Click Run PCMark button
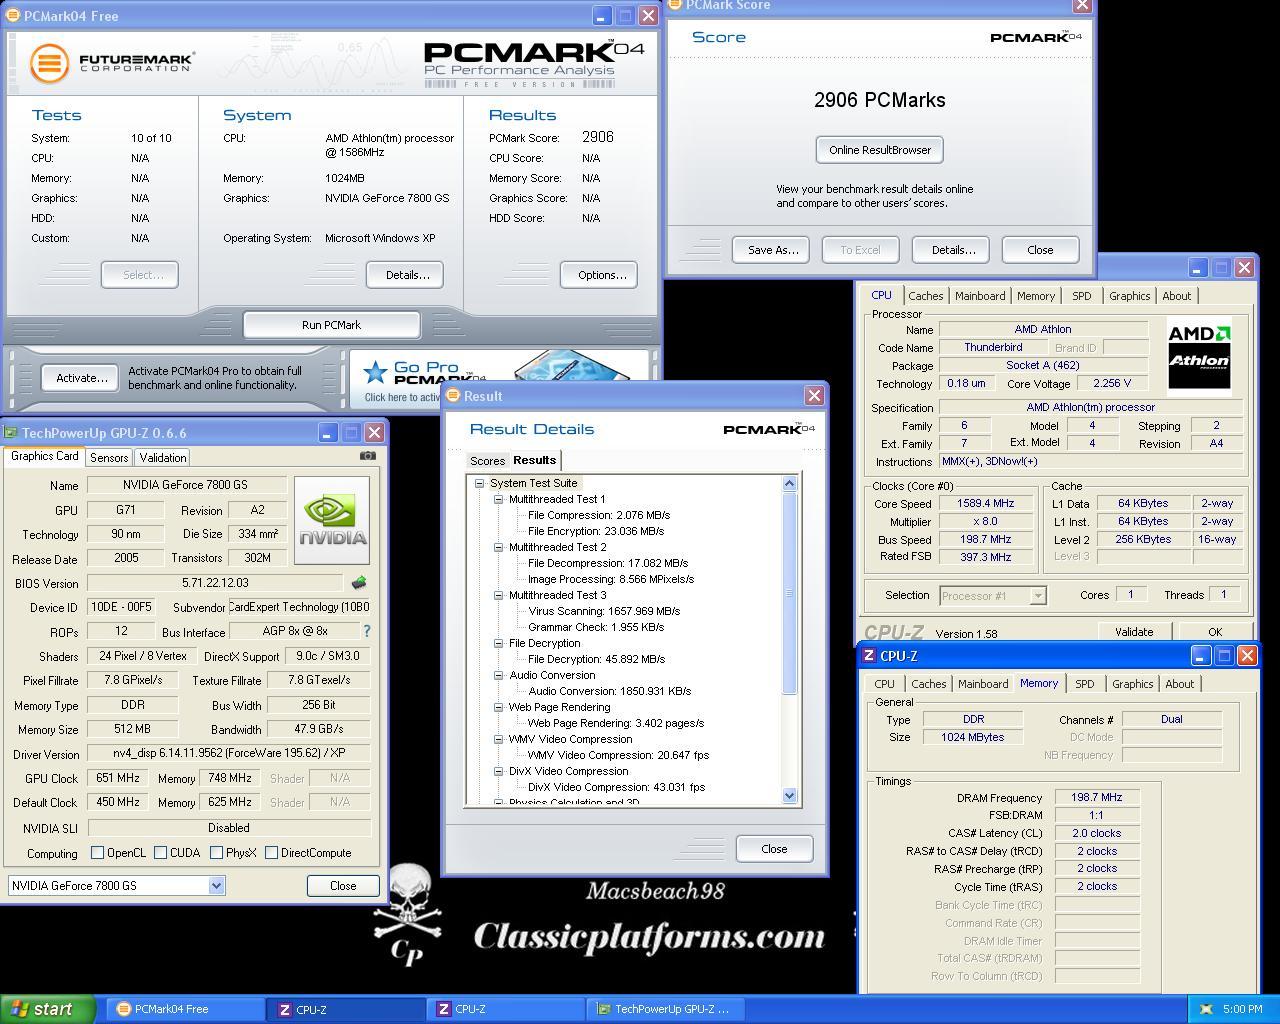The width and height of the screenshot is (1280, 1024). click(332, 325)
